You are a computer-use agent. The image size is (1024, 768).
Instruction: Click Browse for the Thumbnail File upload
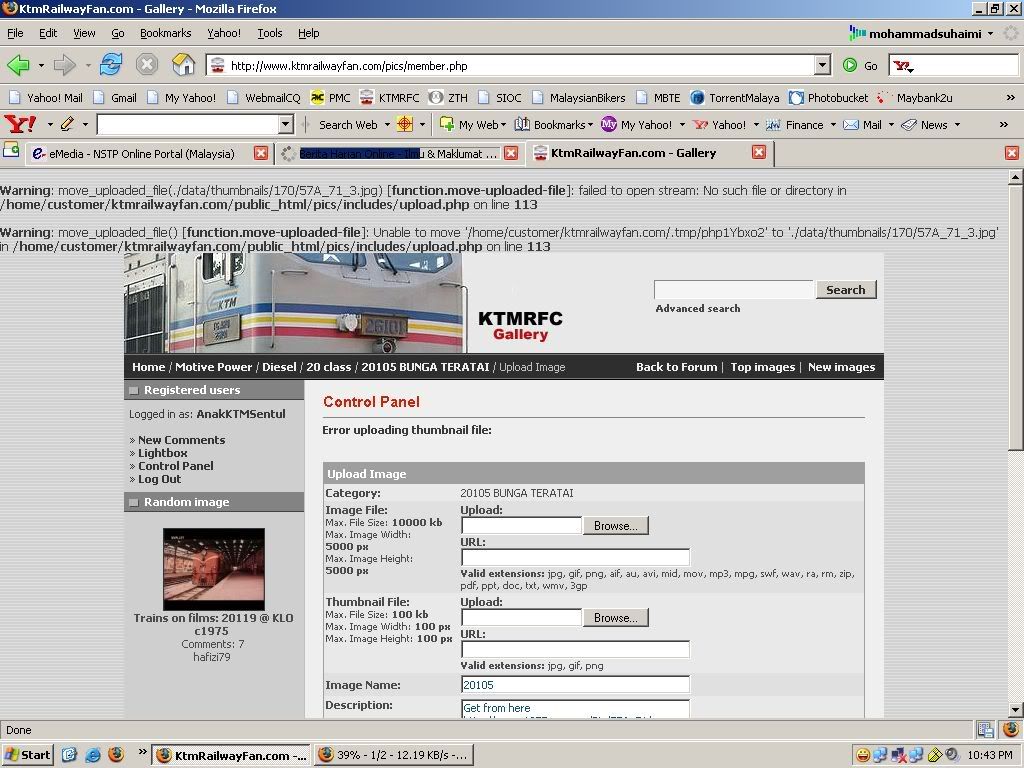pos(615,618)
